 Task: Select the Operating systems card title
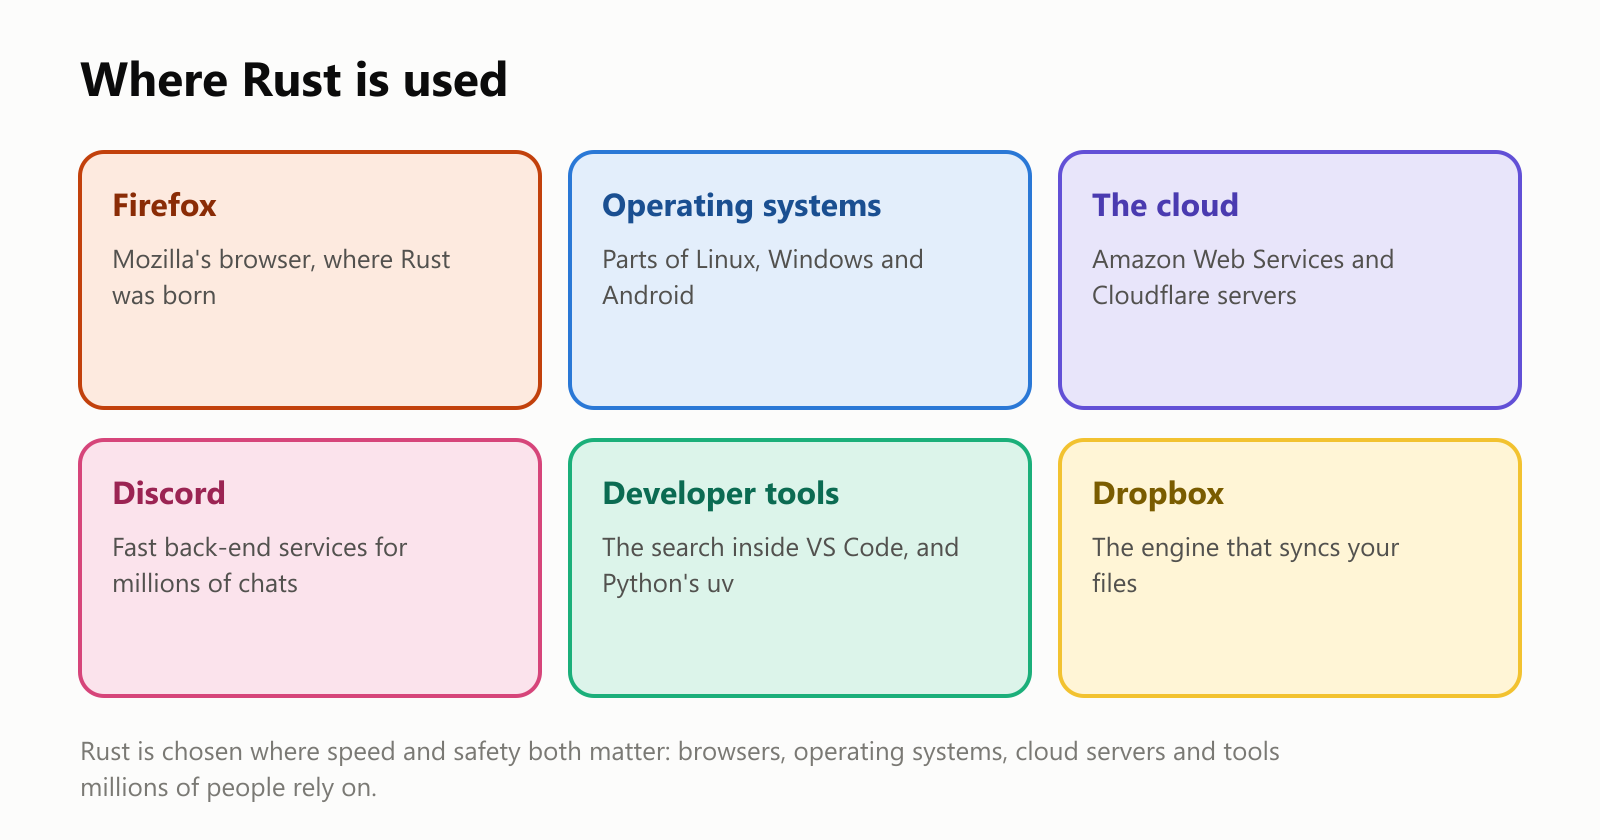[741, 205]
